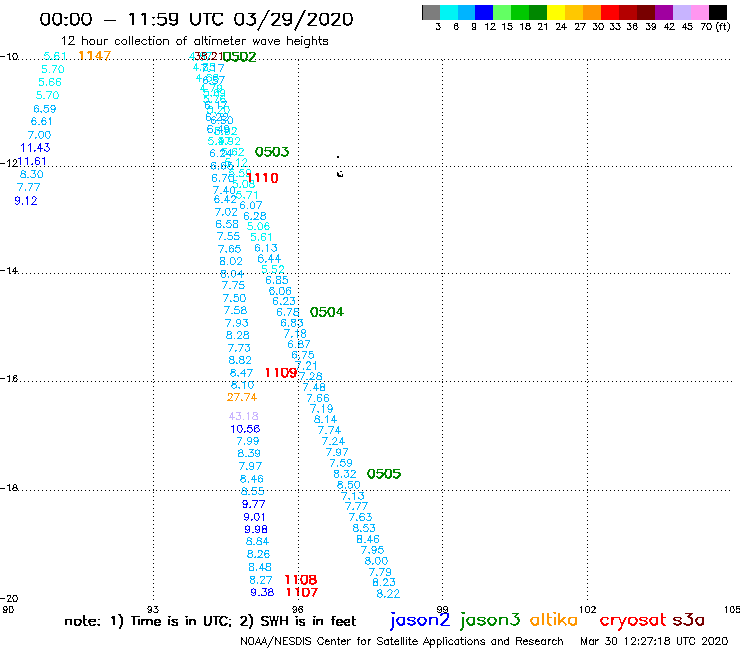Select the cyan swatch in color legend
Screen dimensions: 740x650
pyautogui.click(x=449, y=12)
